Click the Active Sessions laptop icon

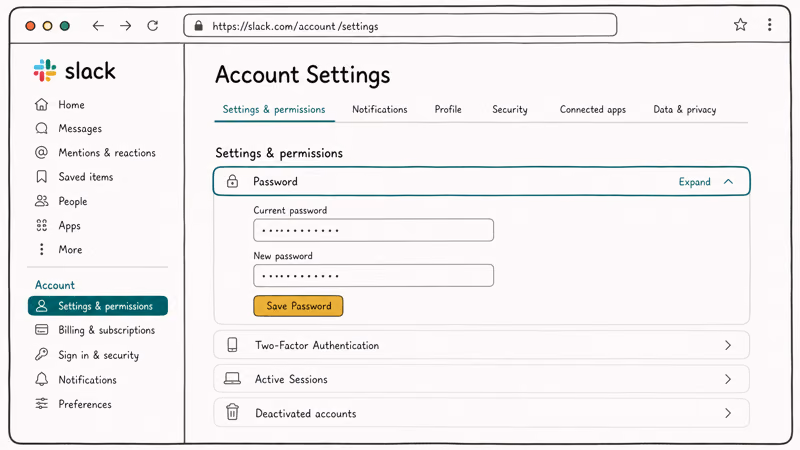(x=232, y=379)
